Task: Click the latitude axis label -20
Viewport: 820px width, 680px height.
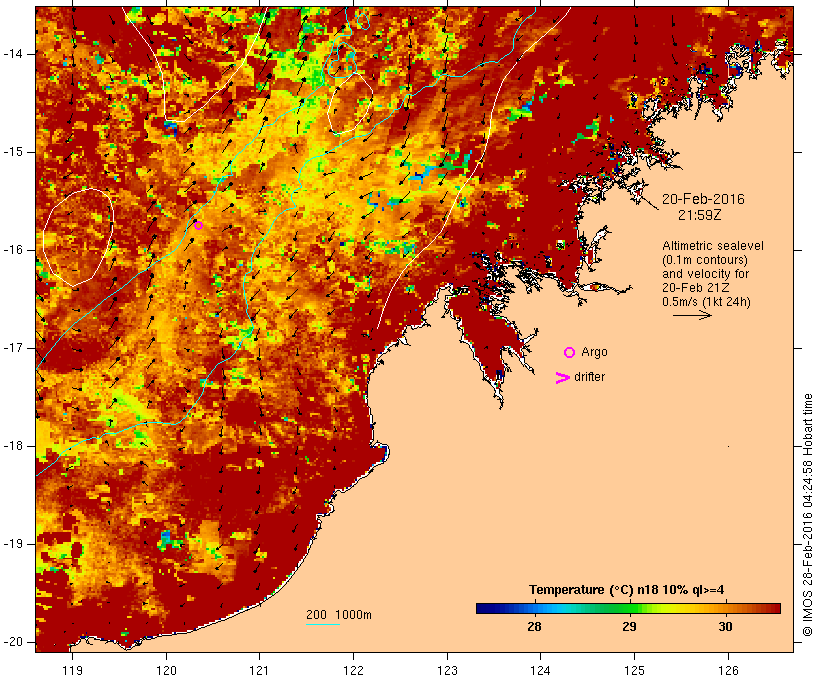Action: 13,642
